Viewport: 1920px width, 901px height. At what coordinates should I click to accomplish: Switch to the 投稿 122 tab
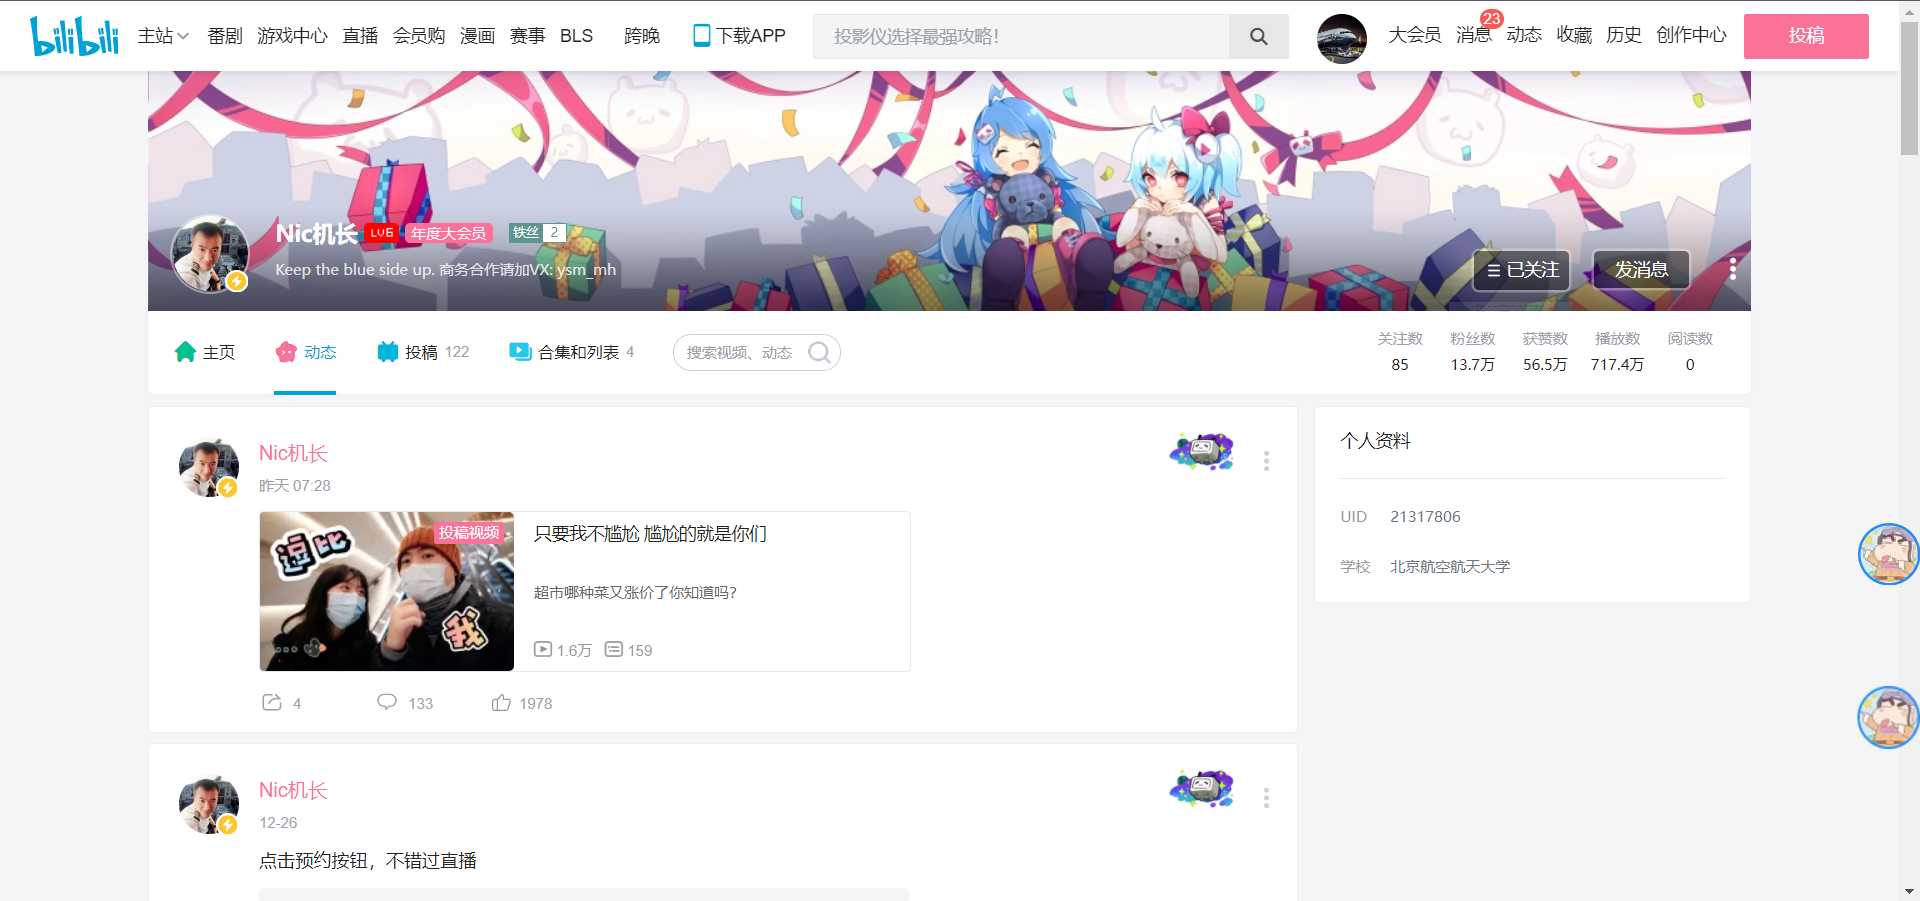pos(423,352)
